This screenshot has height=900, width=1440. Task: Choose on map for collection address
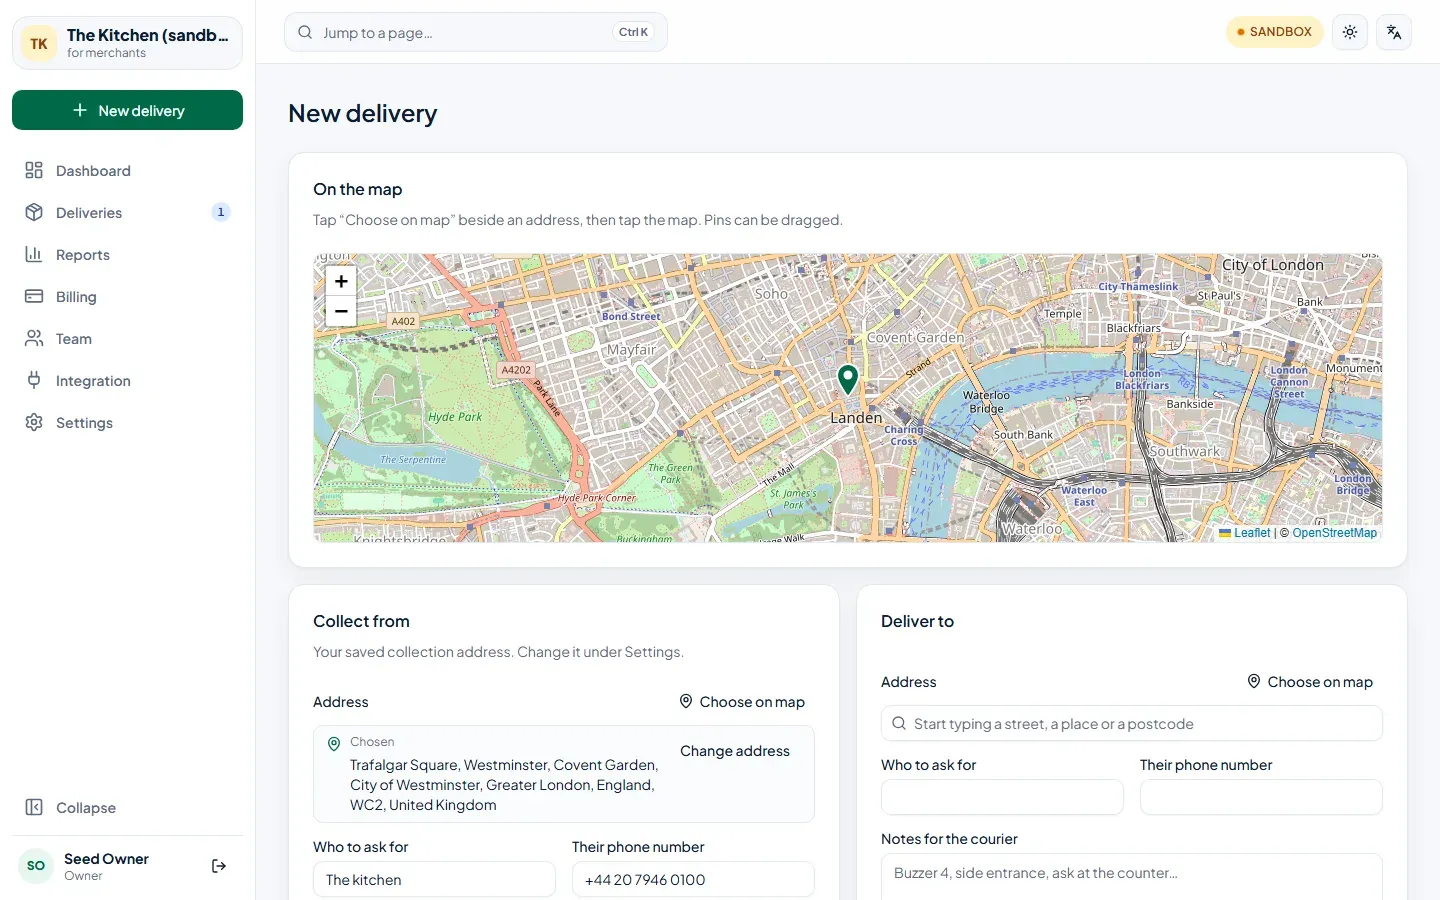point(742,702)
